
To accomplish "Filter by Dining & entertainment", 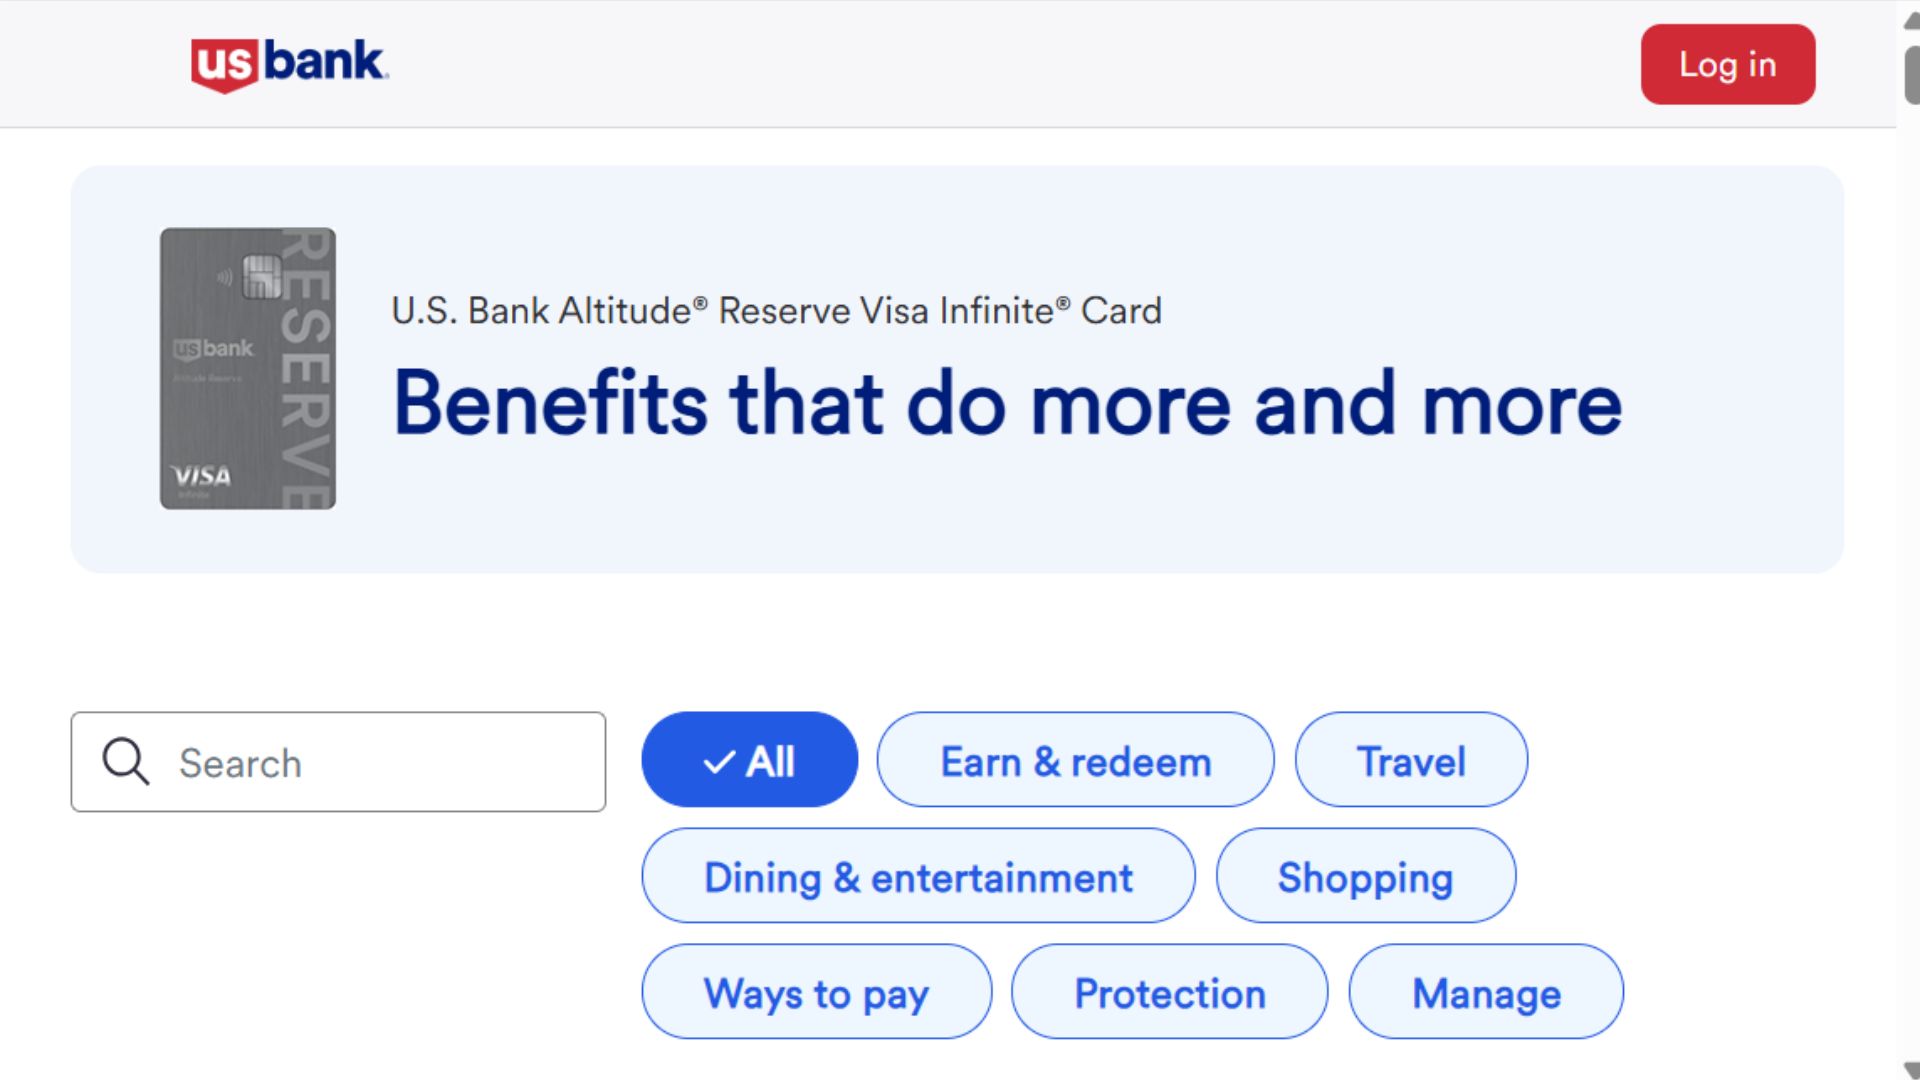I will pos(918,876).
